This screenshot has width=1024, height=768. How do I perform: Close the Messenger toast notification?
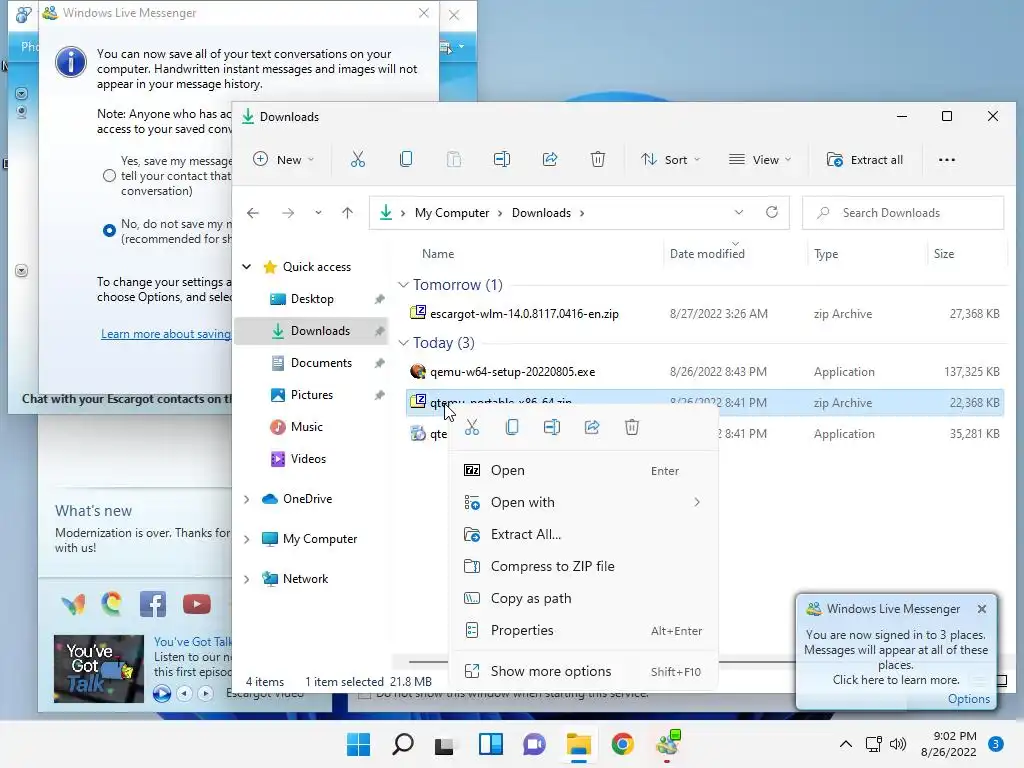[982, 609]
